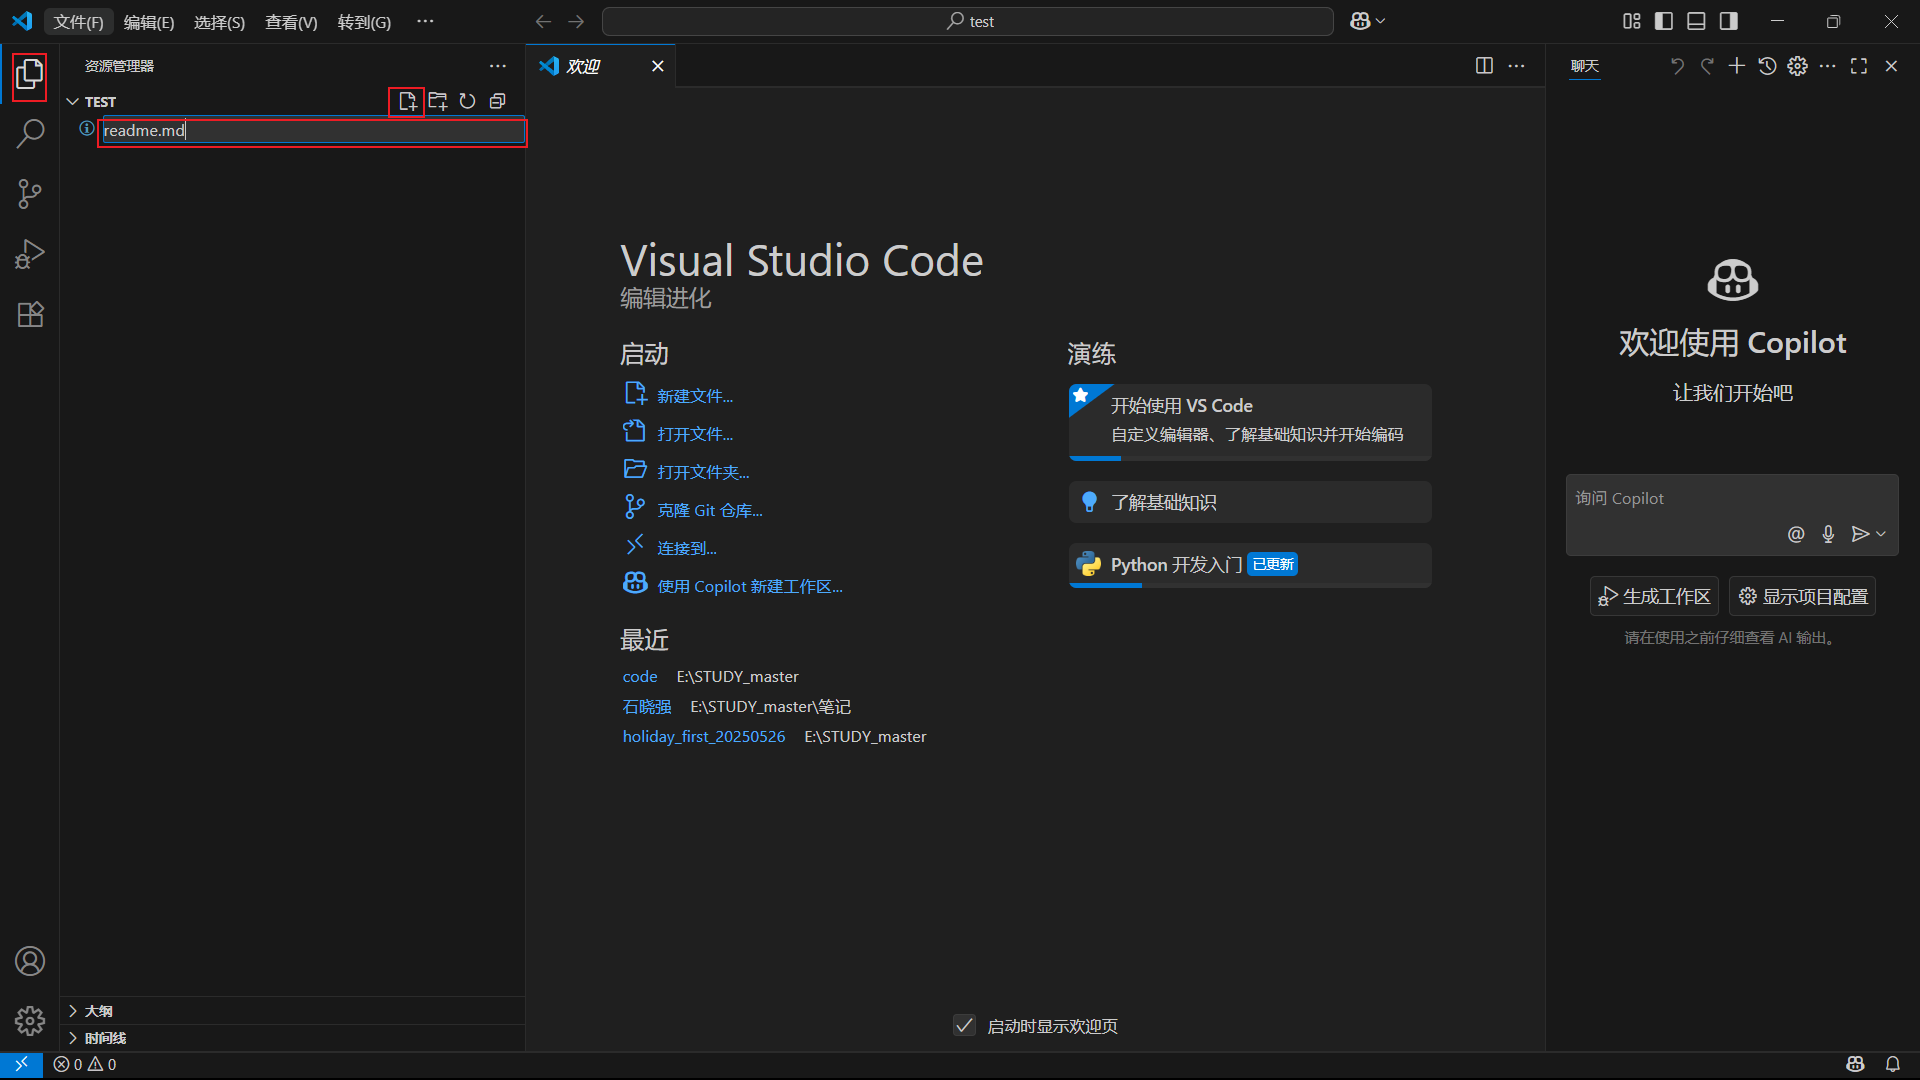This screenshot has height=1080, width=1920.
Task: Open the Source Control view
Action: (x=30, y=194)
